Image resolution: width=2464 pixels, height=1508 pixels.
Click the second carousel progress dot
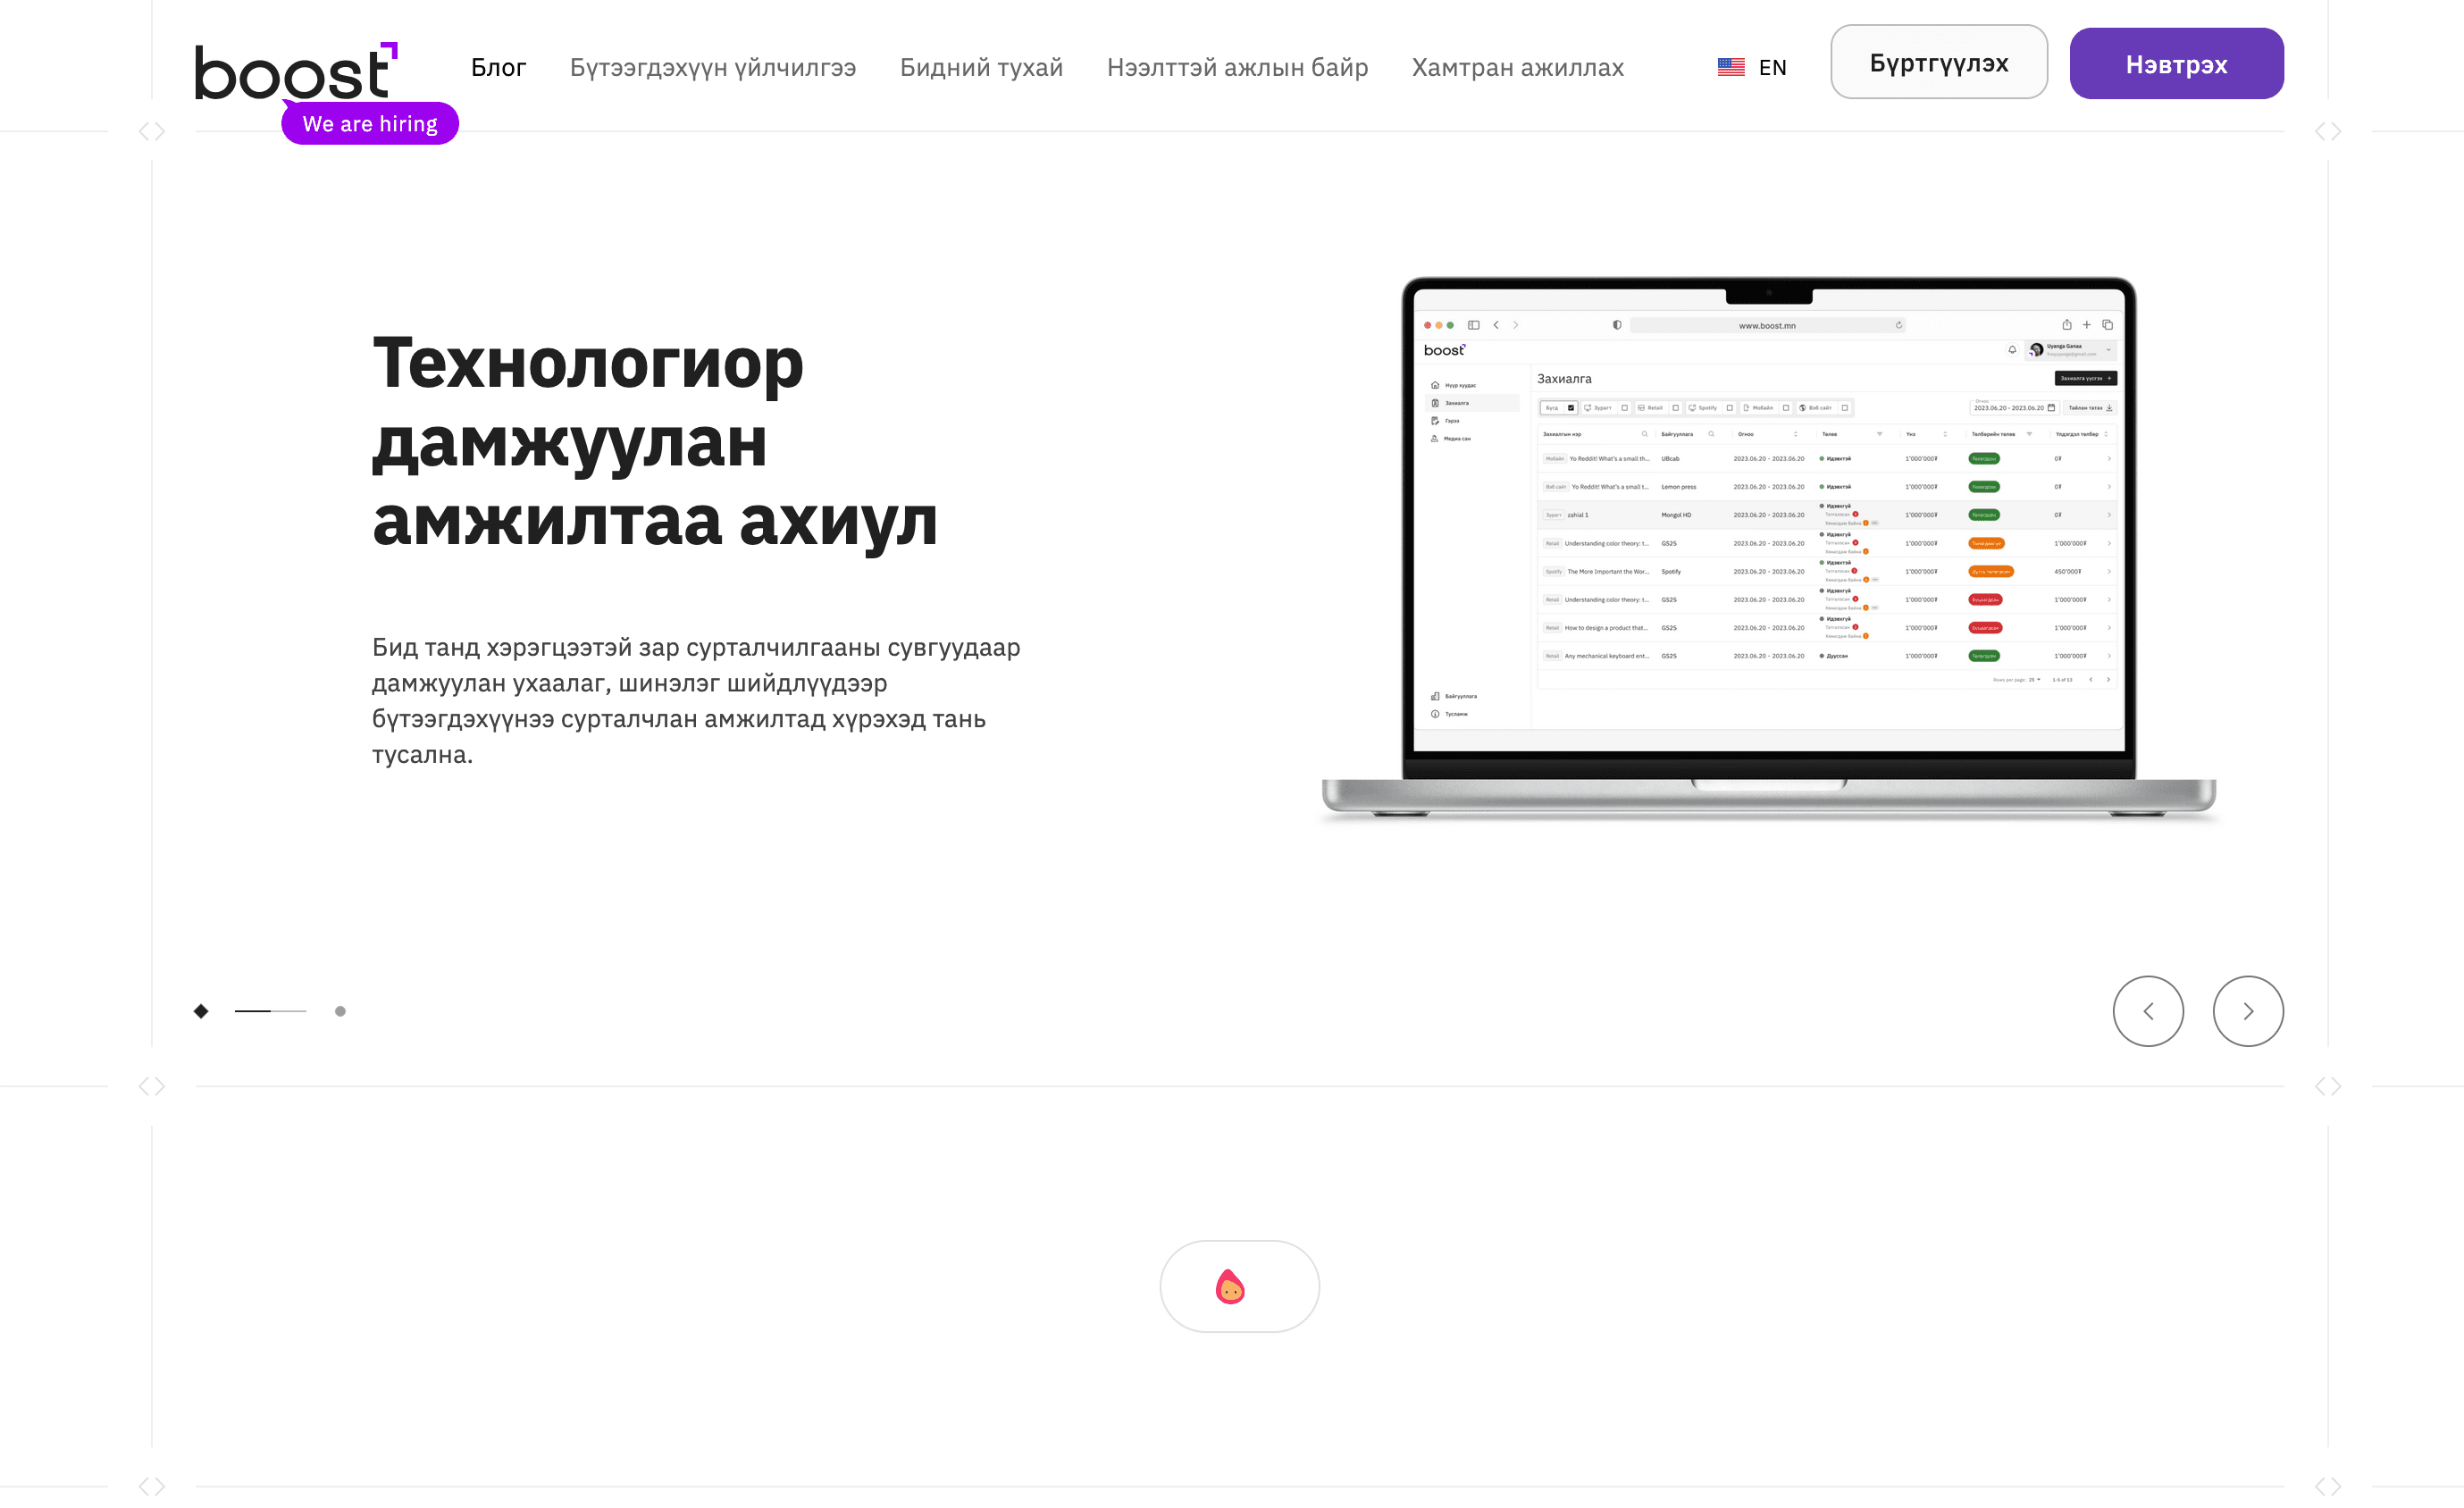pos(340,1011)
